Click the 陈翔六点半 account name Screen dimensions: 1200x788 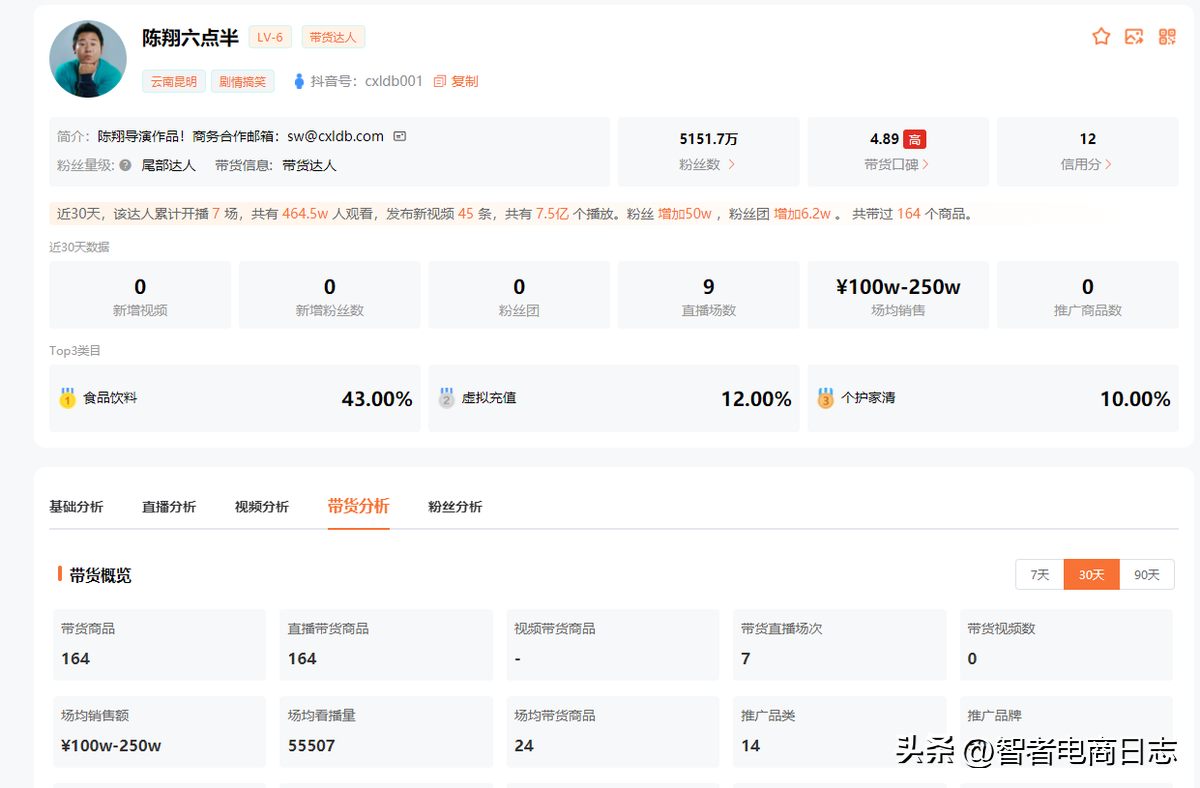point(190,38)
